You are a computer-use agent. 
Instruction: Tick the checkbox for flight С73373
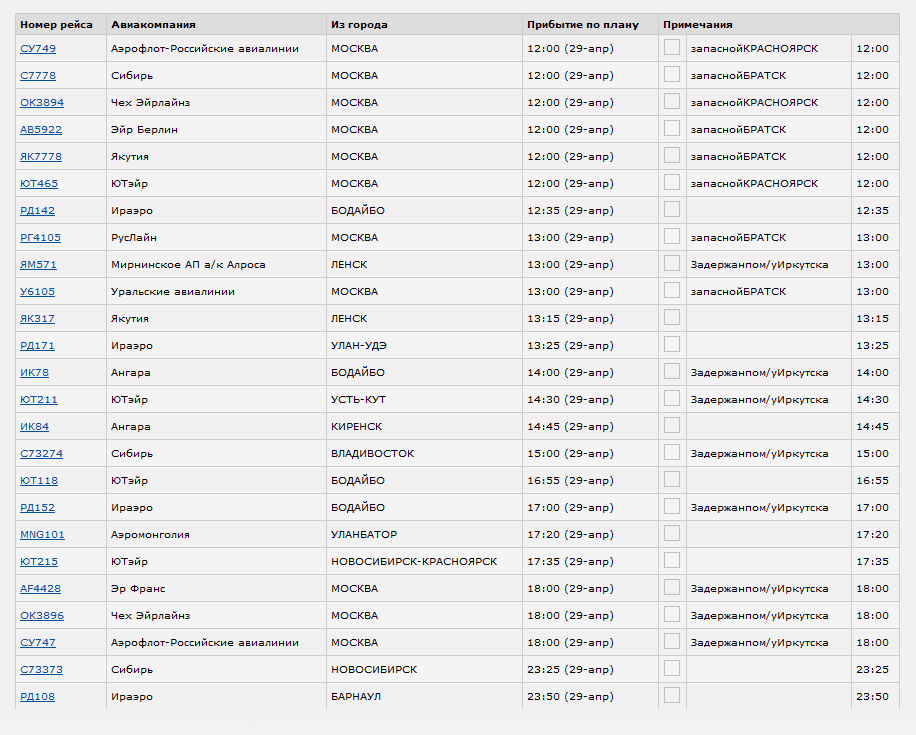[672, 668]
